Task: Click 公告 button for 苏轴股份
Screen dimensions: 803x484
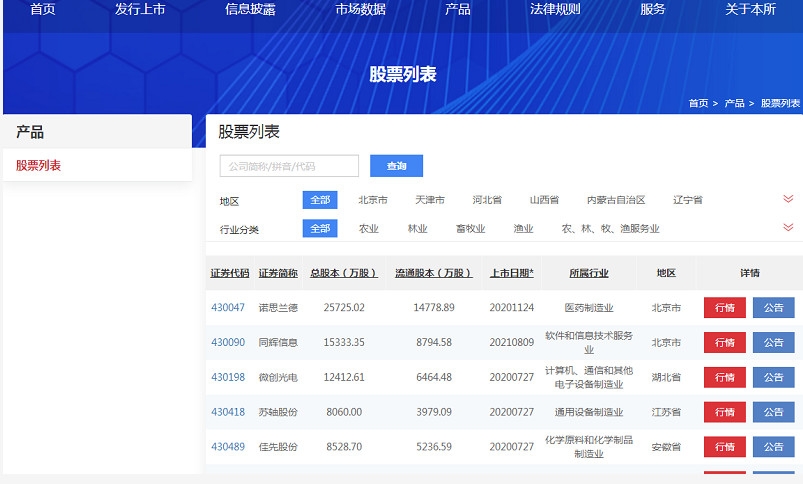Action: pos(773,412)
